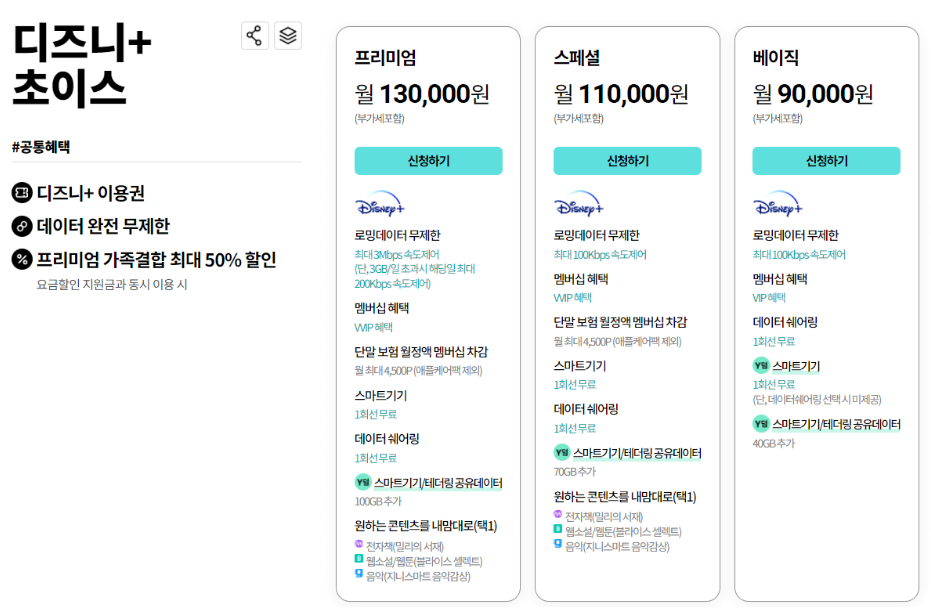Open 스마트기기/테더링 공유데이터 link in 스페셜
The width and height of the screenshot is (931, 611).
637,454
